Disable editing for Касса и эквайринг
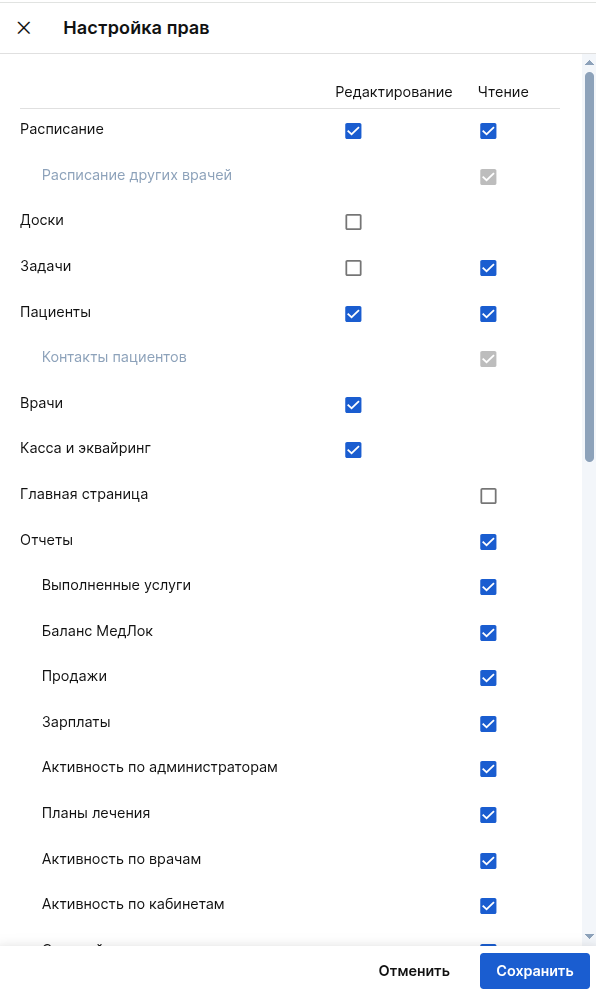The image size is (596, 996). pos(353,449)
